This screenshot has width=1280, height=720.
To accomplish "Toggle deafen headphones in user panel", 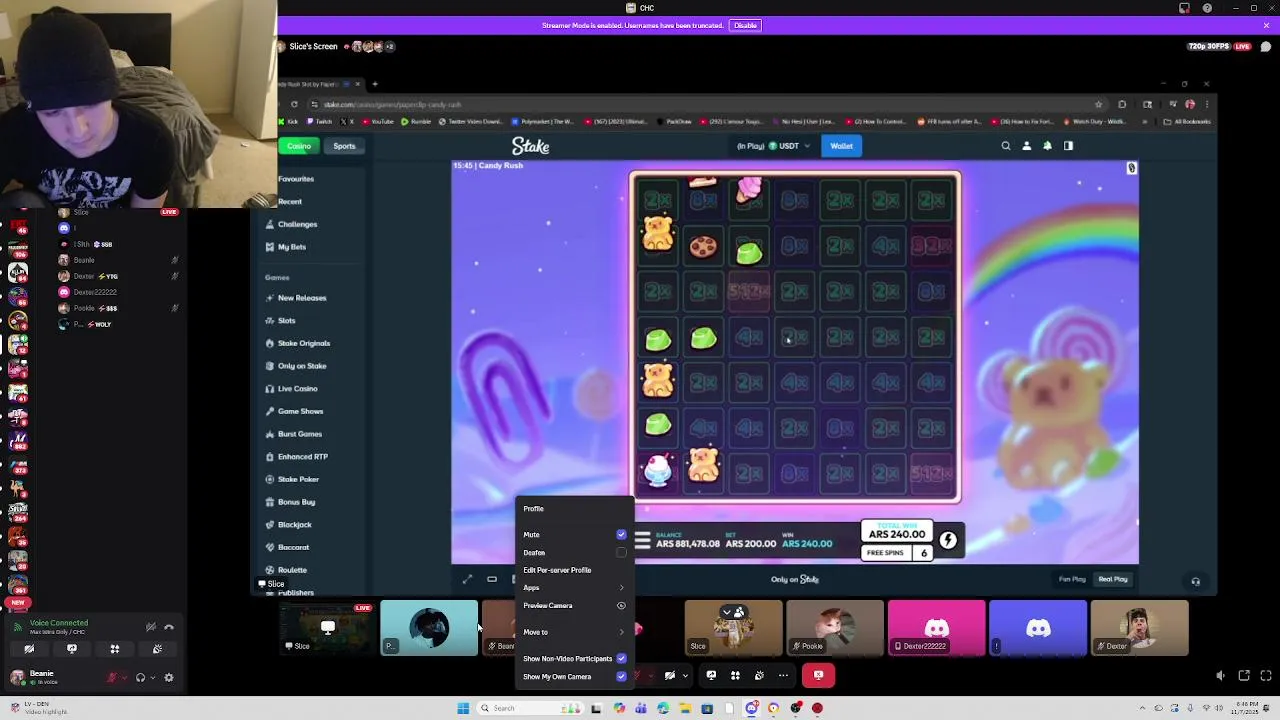I will [x=140, y=677].
